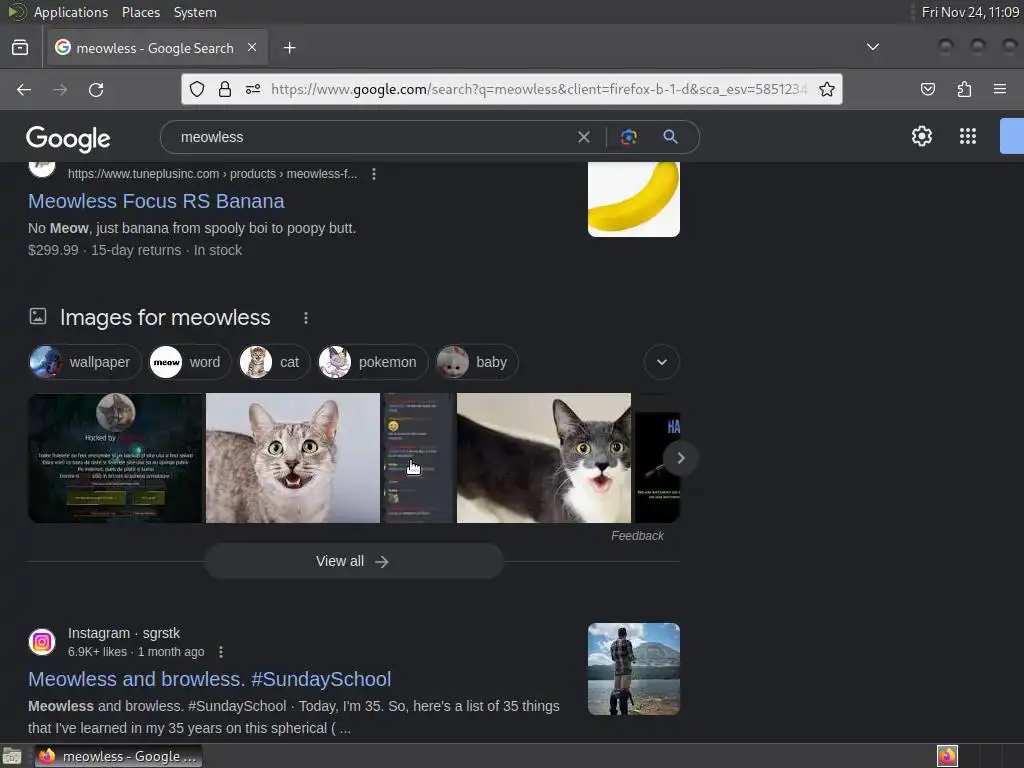
Task: Bookmark this page with the star
Action: click(827, 89)
